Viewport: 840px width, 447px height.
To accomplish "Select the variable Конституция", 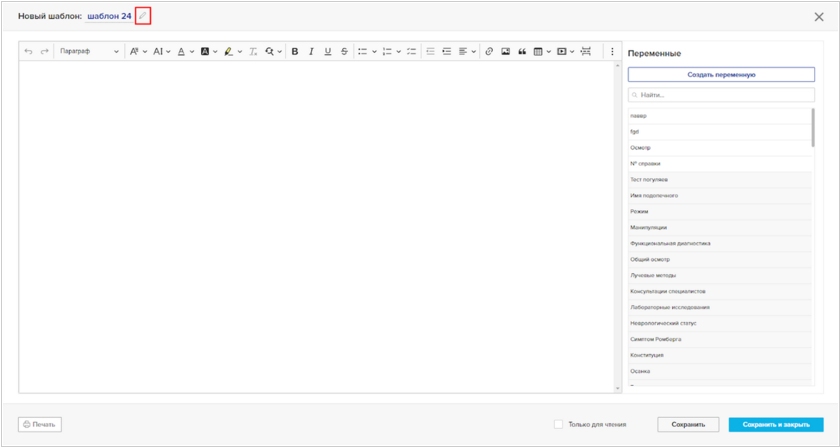I will (x=720, y=355).
